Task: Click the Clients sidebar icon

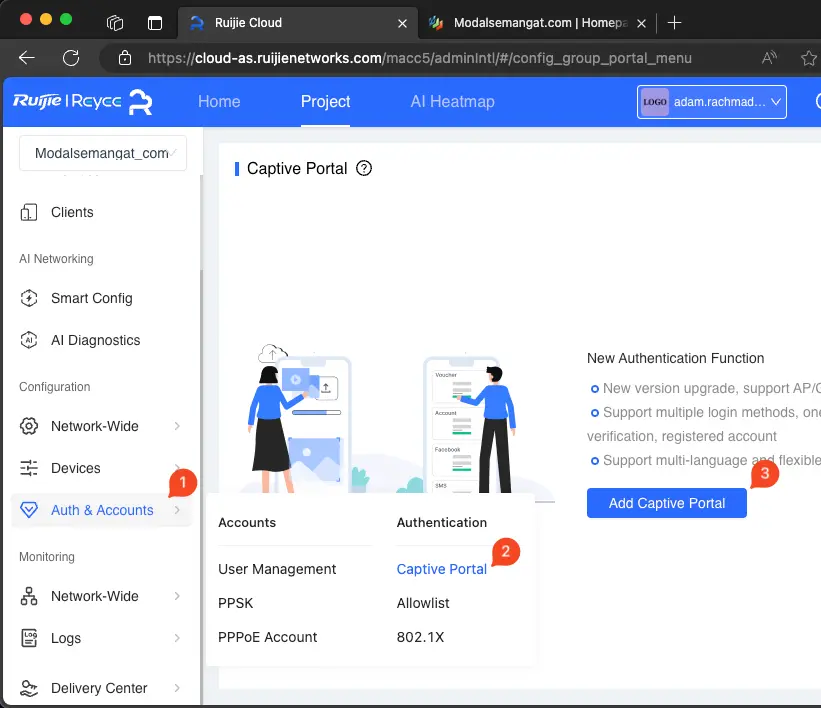Action: 29,212
